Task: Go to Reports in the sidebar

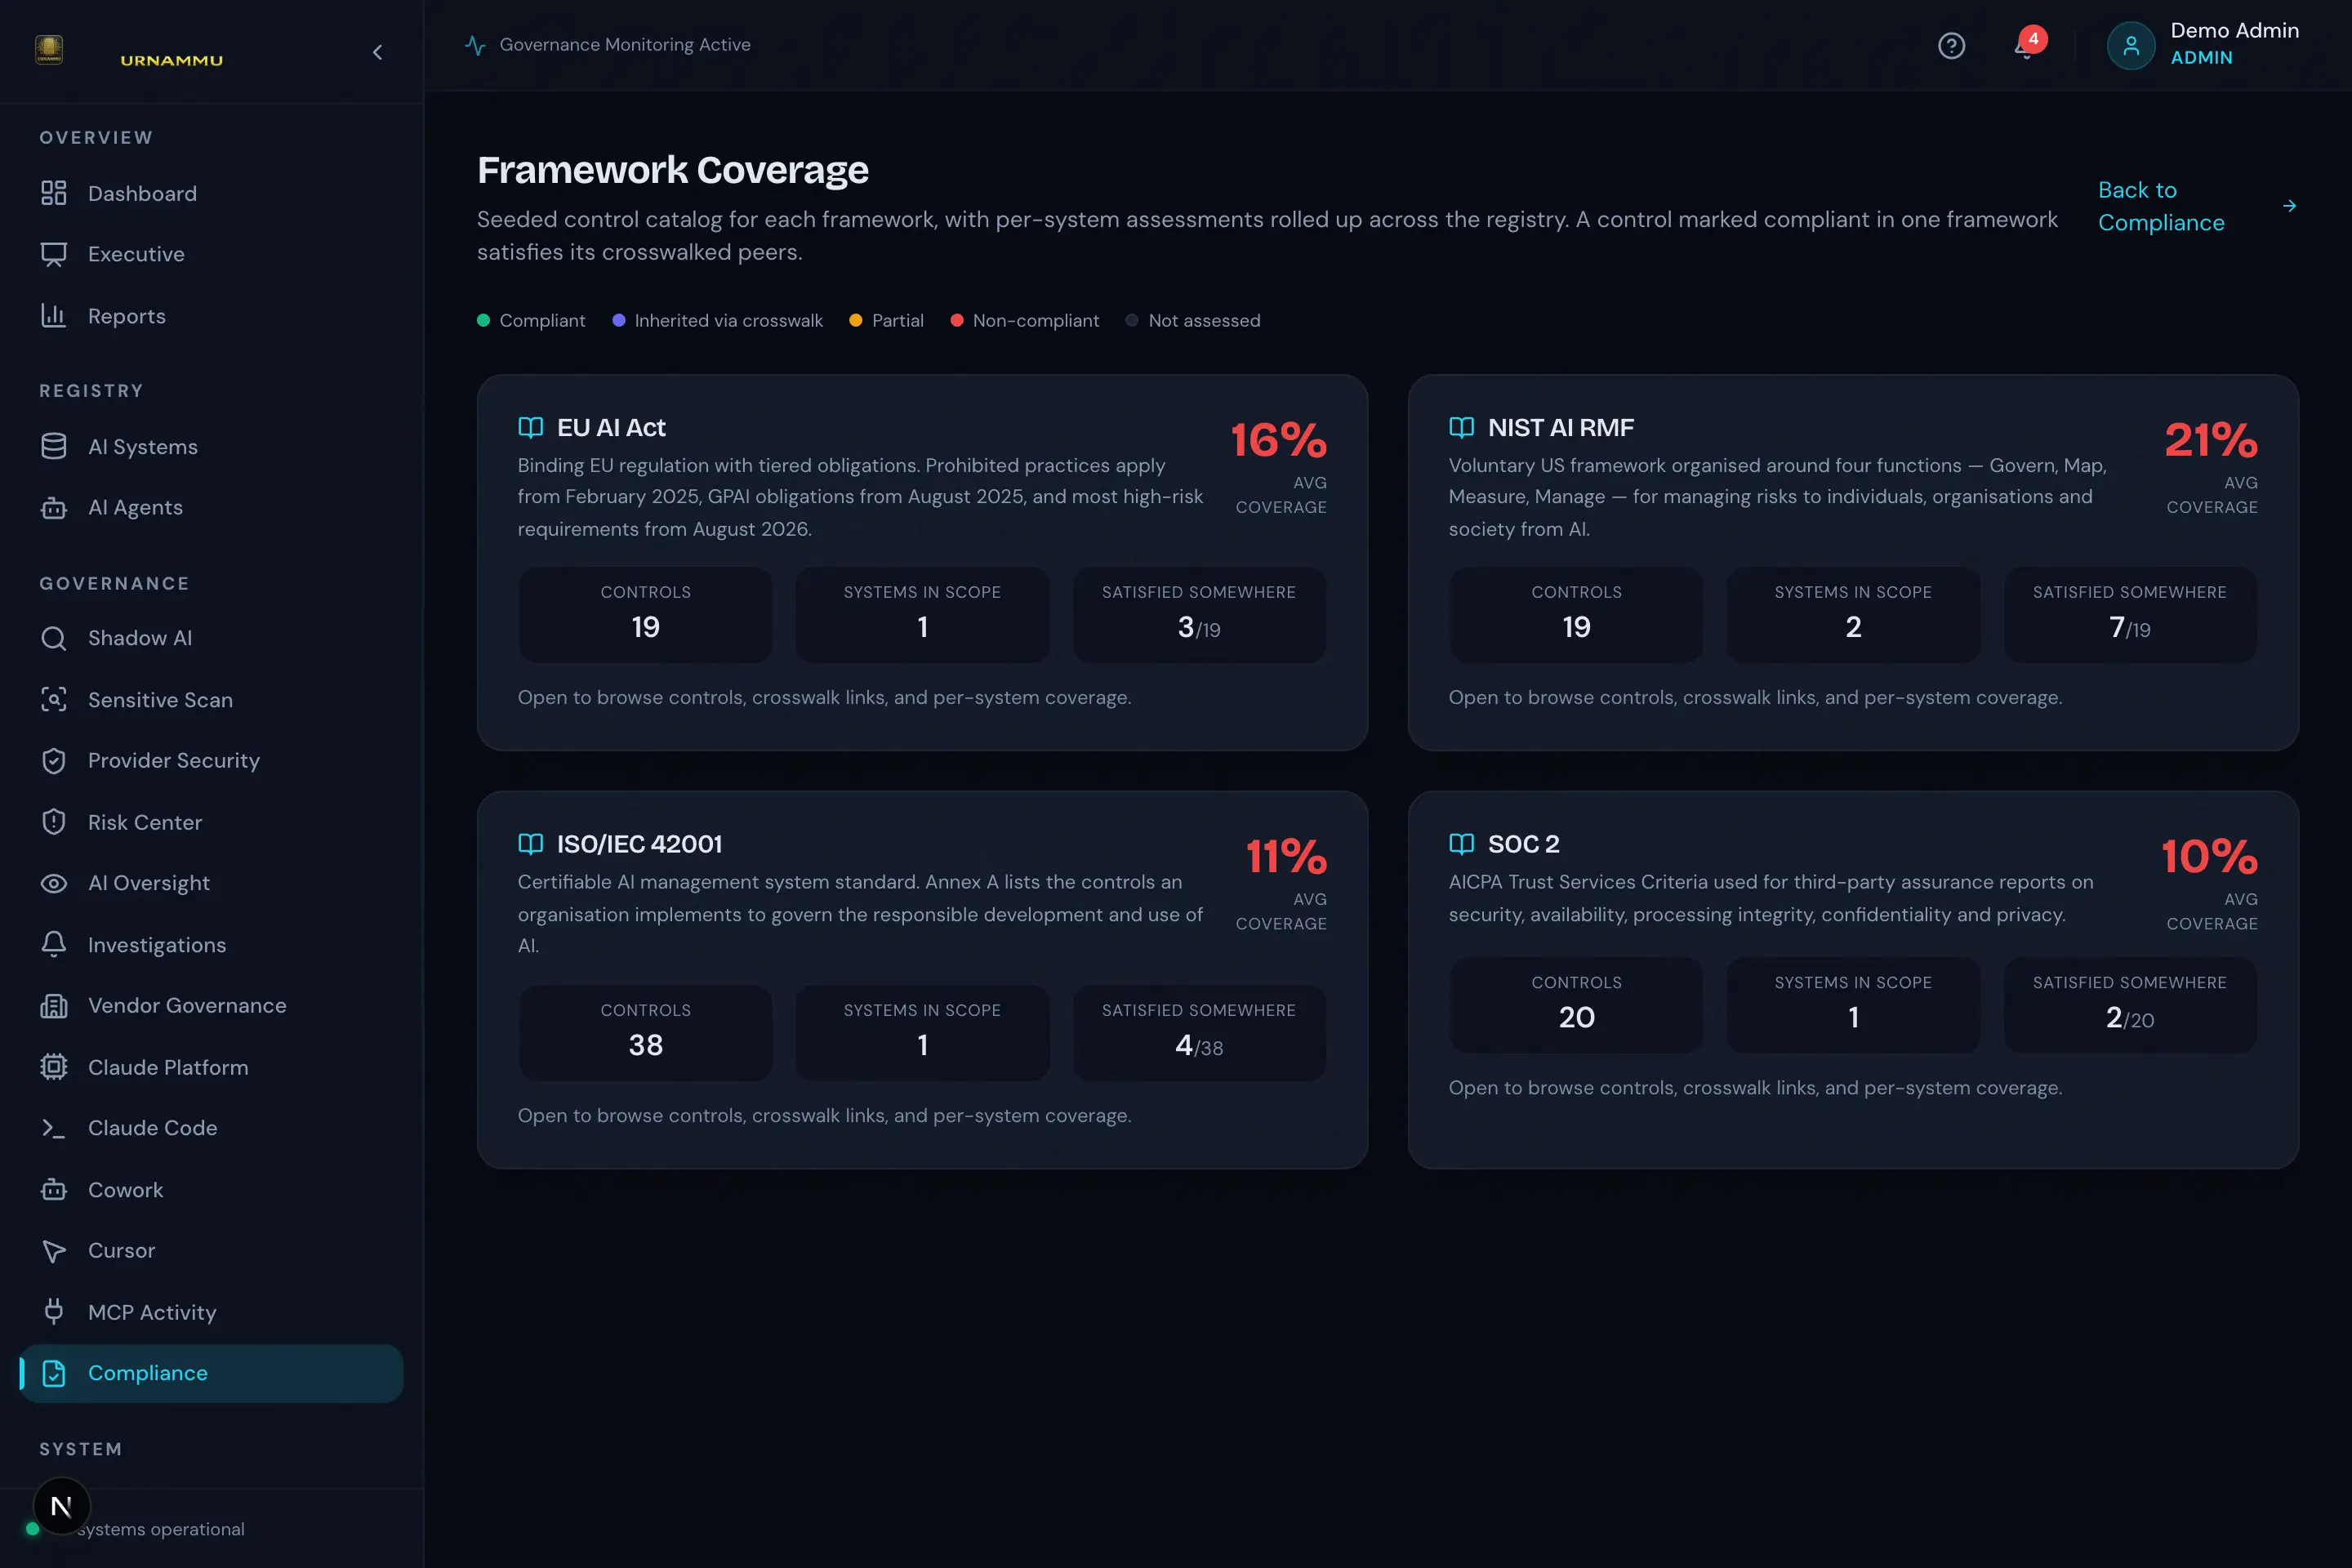Action: point(211,316)
